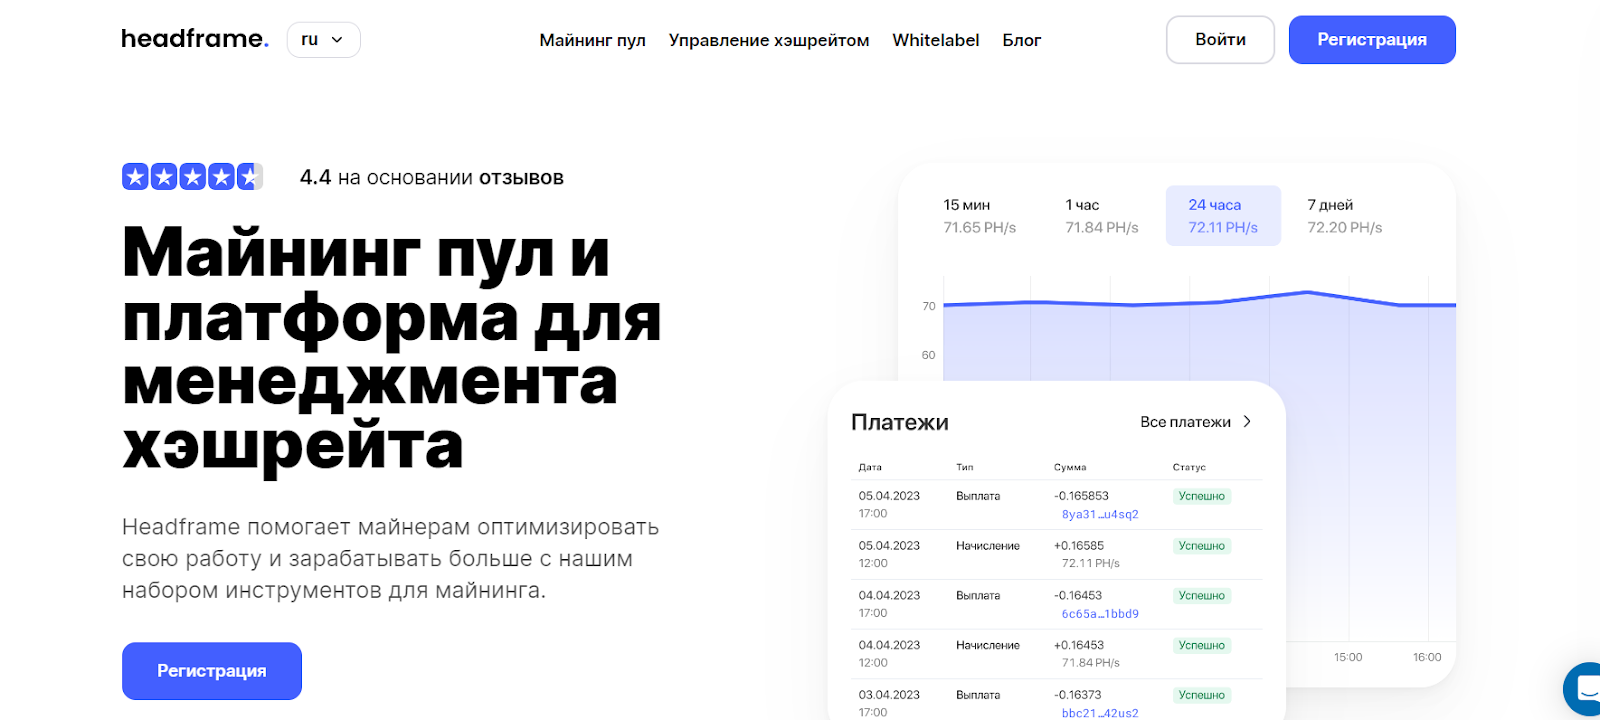Click Начисление in the 05.04.2023 row
This screenshot has width=1600, height=720.
(988, 546)
